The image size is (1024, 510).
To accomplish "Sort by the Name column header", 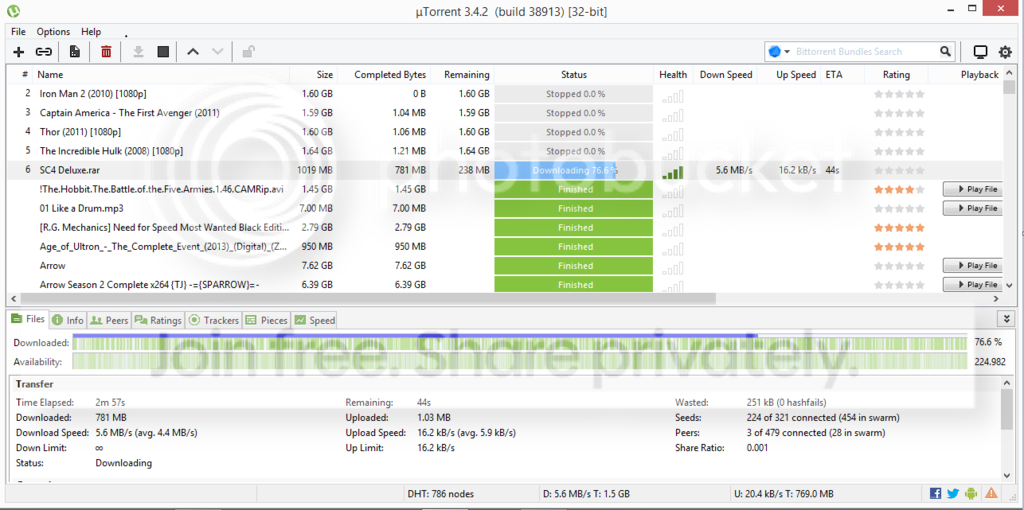I will tap(161, 74).
